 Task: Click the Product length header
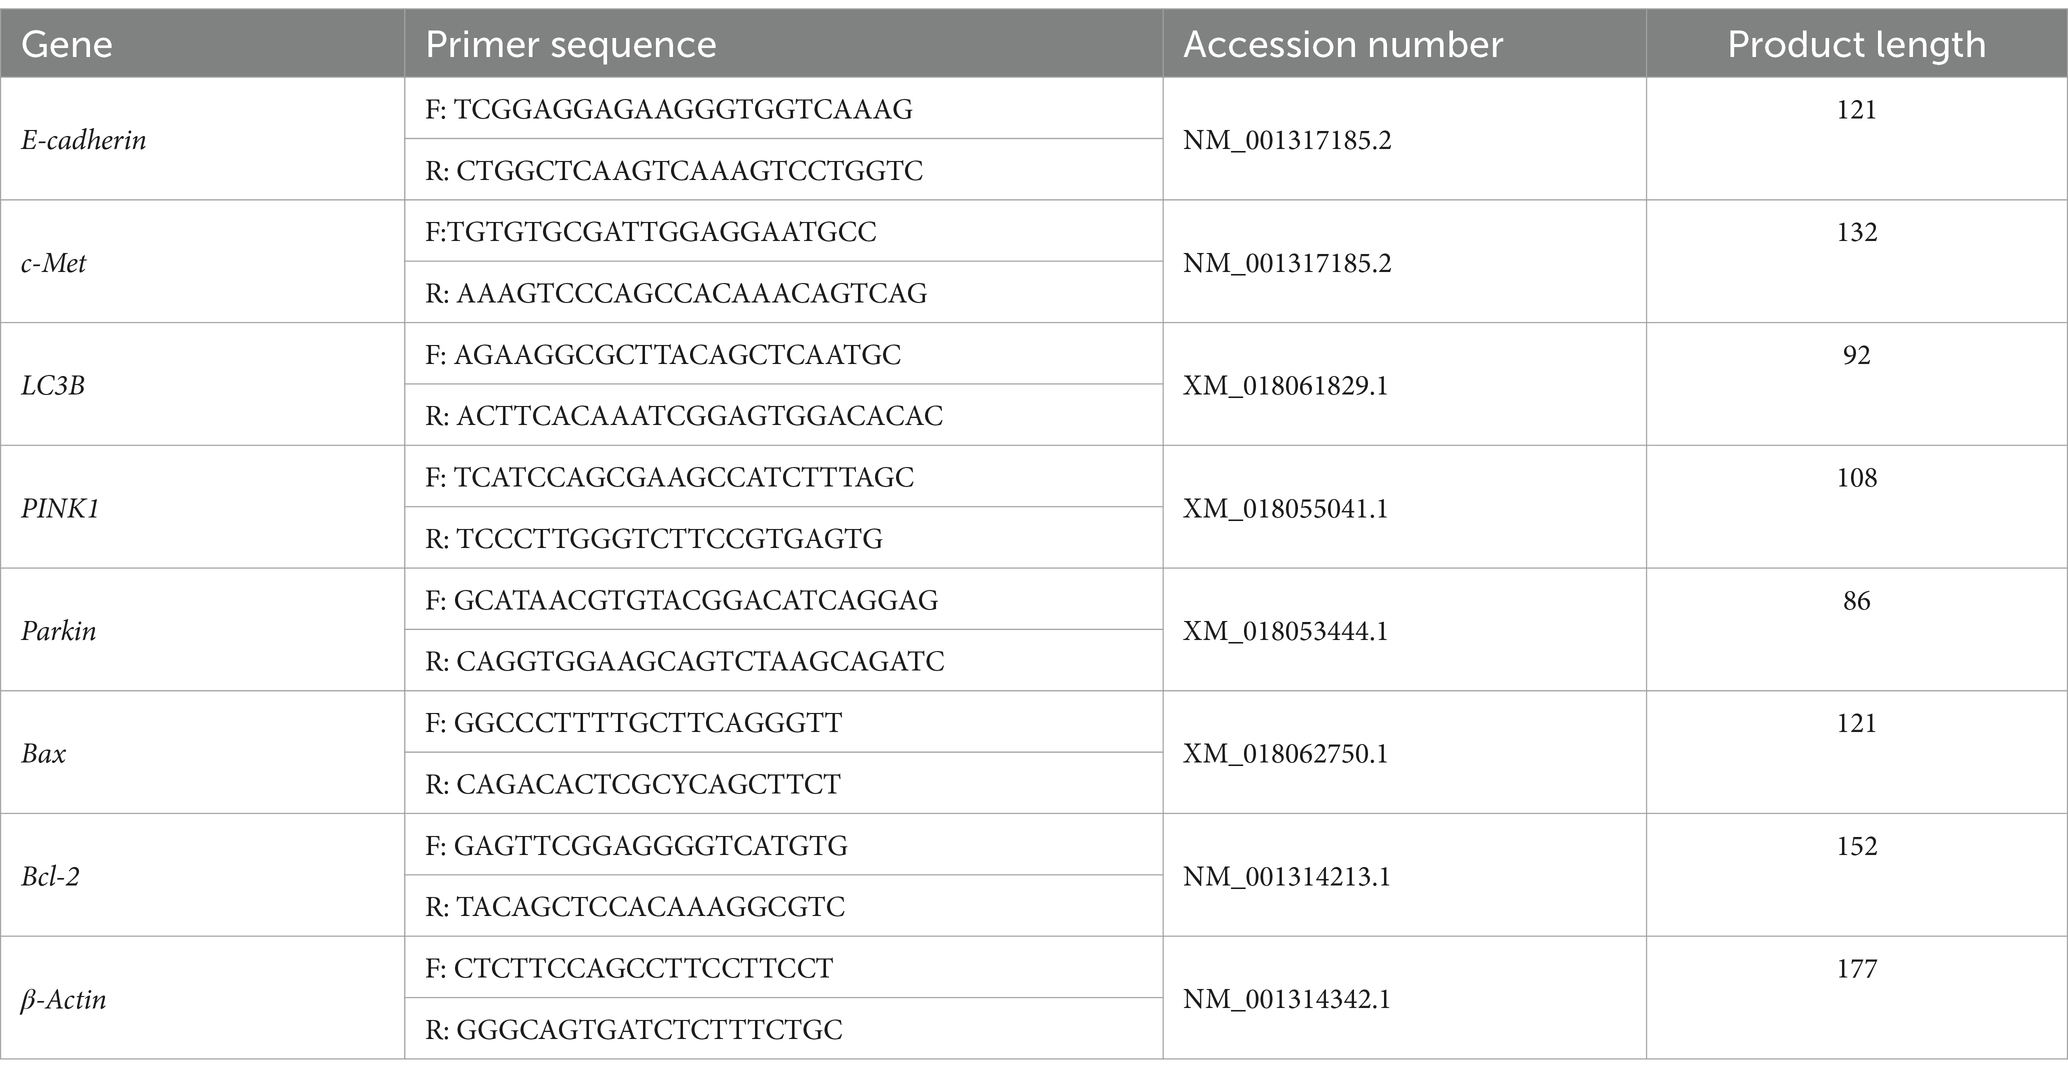tap(1856, 45)
